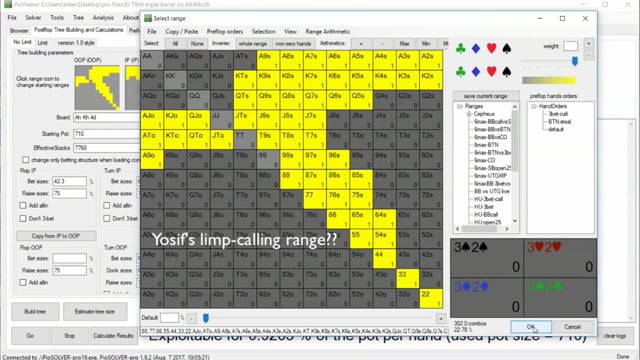Open File menu in Select range dialog
This screenshot has width=640, height=360.
click(152, 31)
